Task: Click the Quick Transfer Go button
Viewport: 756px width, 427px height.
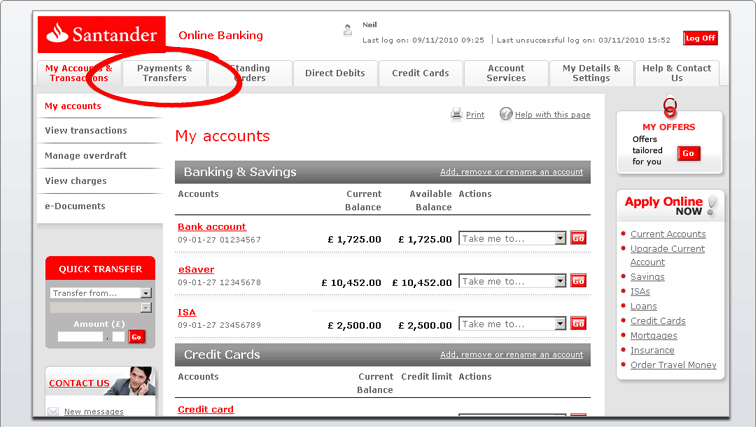Action: point(136,337)
